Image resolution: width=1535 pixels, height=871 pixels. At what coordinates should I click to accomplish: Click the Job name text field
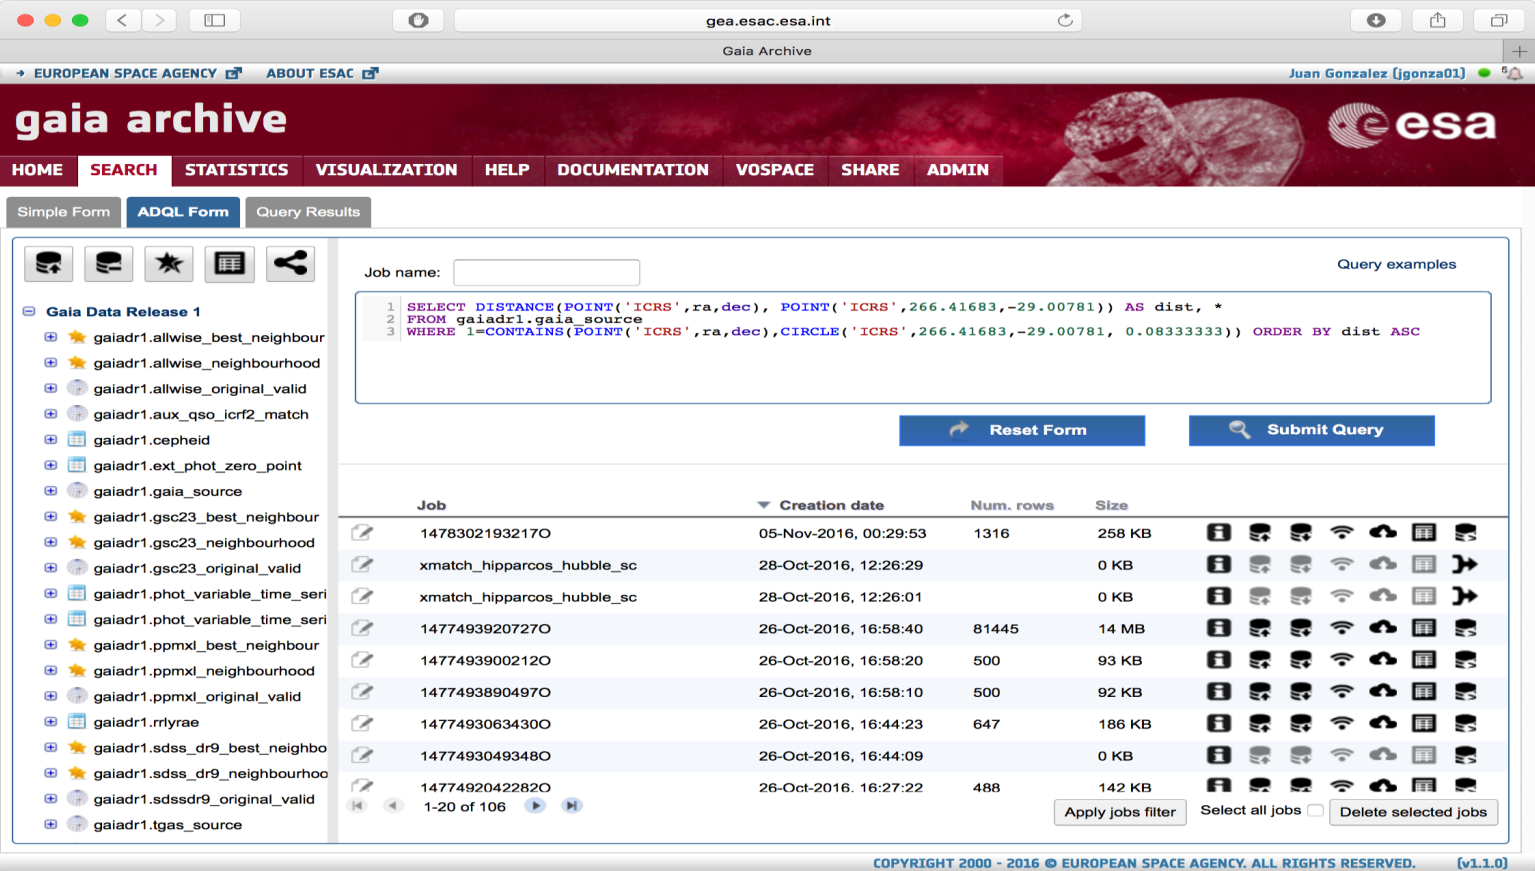(546, 272)
